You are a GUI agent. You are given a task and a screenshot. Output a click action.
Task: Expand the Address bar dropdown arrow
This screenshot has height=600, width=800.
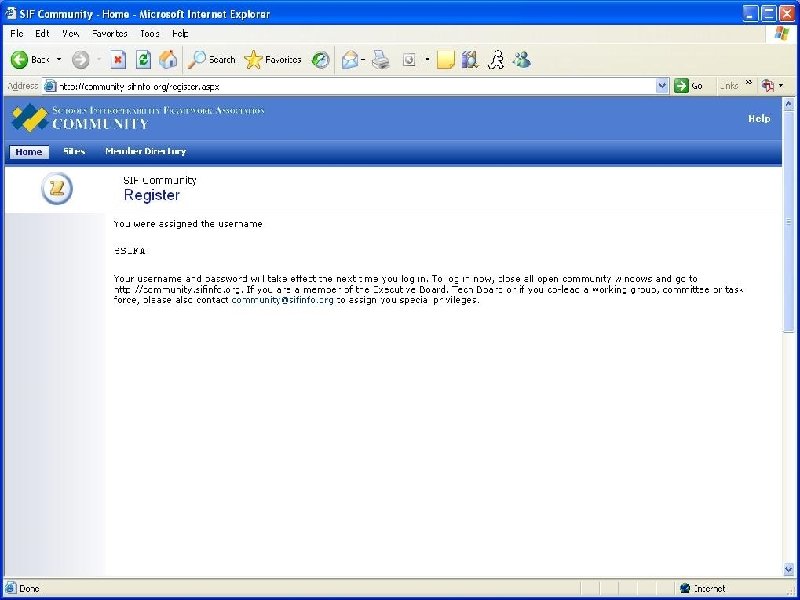pos(662,86)
